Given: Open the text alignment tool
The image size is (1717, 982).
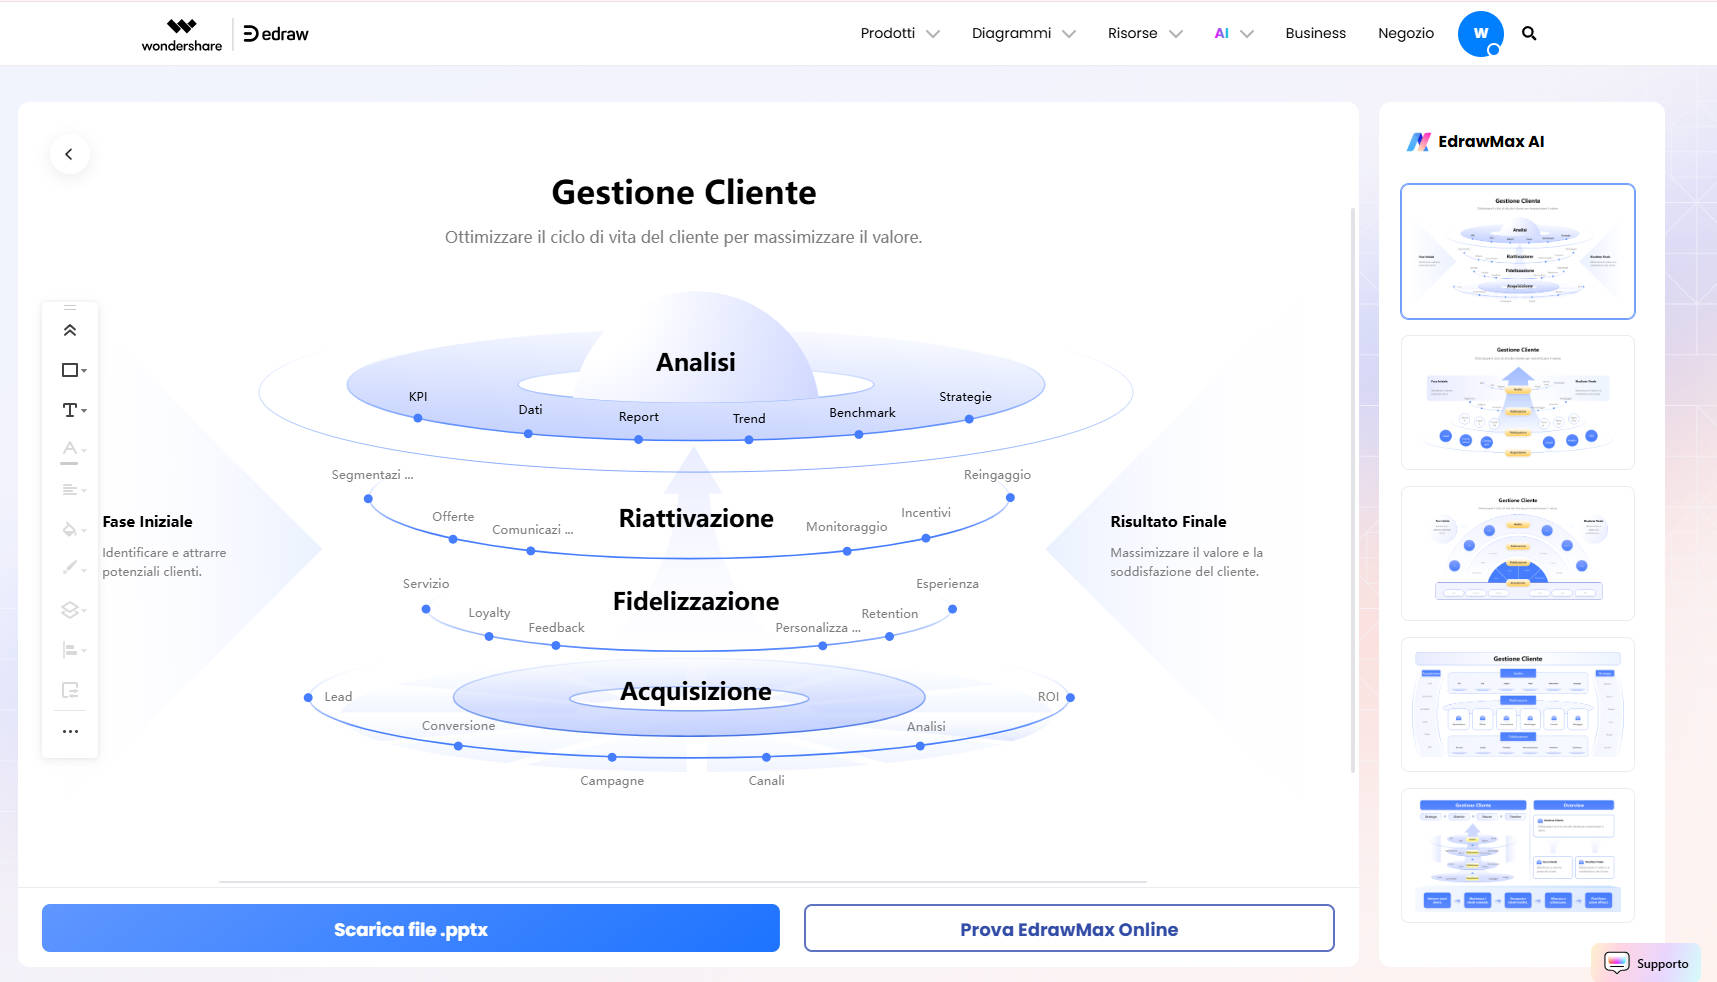Looking at the screenshot, I should pyautogui.click(x=74, y=490).
